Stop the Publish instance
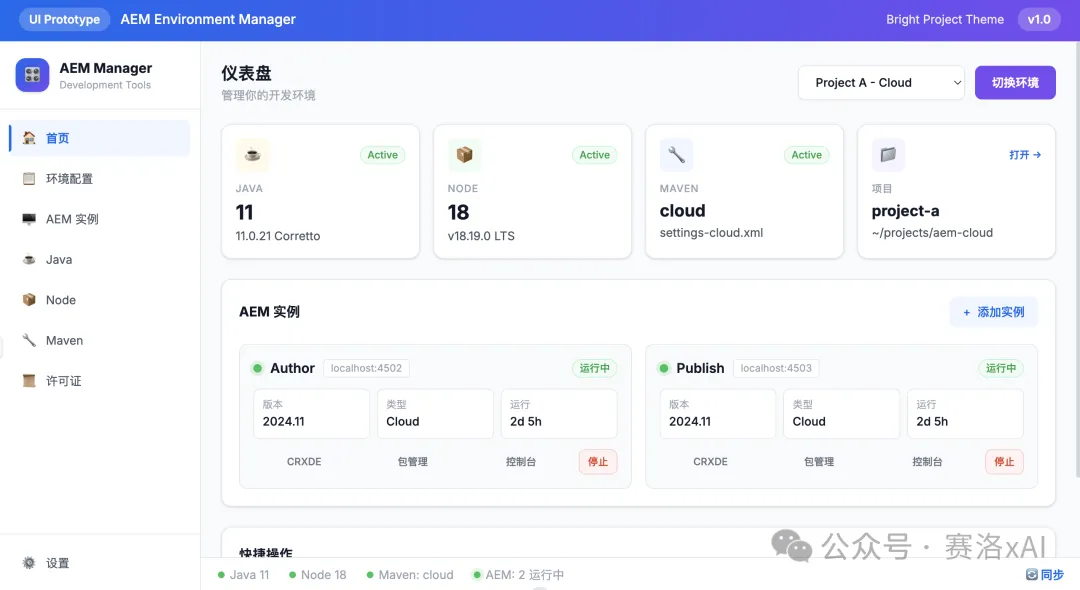Viewport: 1080px width, 590px height. point(1004,462)
